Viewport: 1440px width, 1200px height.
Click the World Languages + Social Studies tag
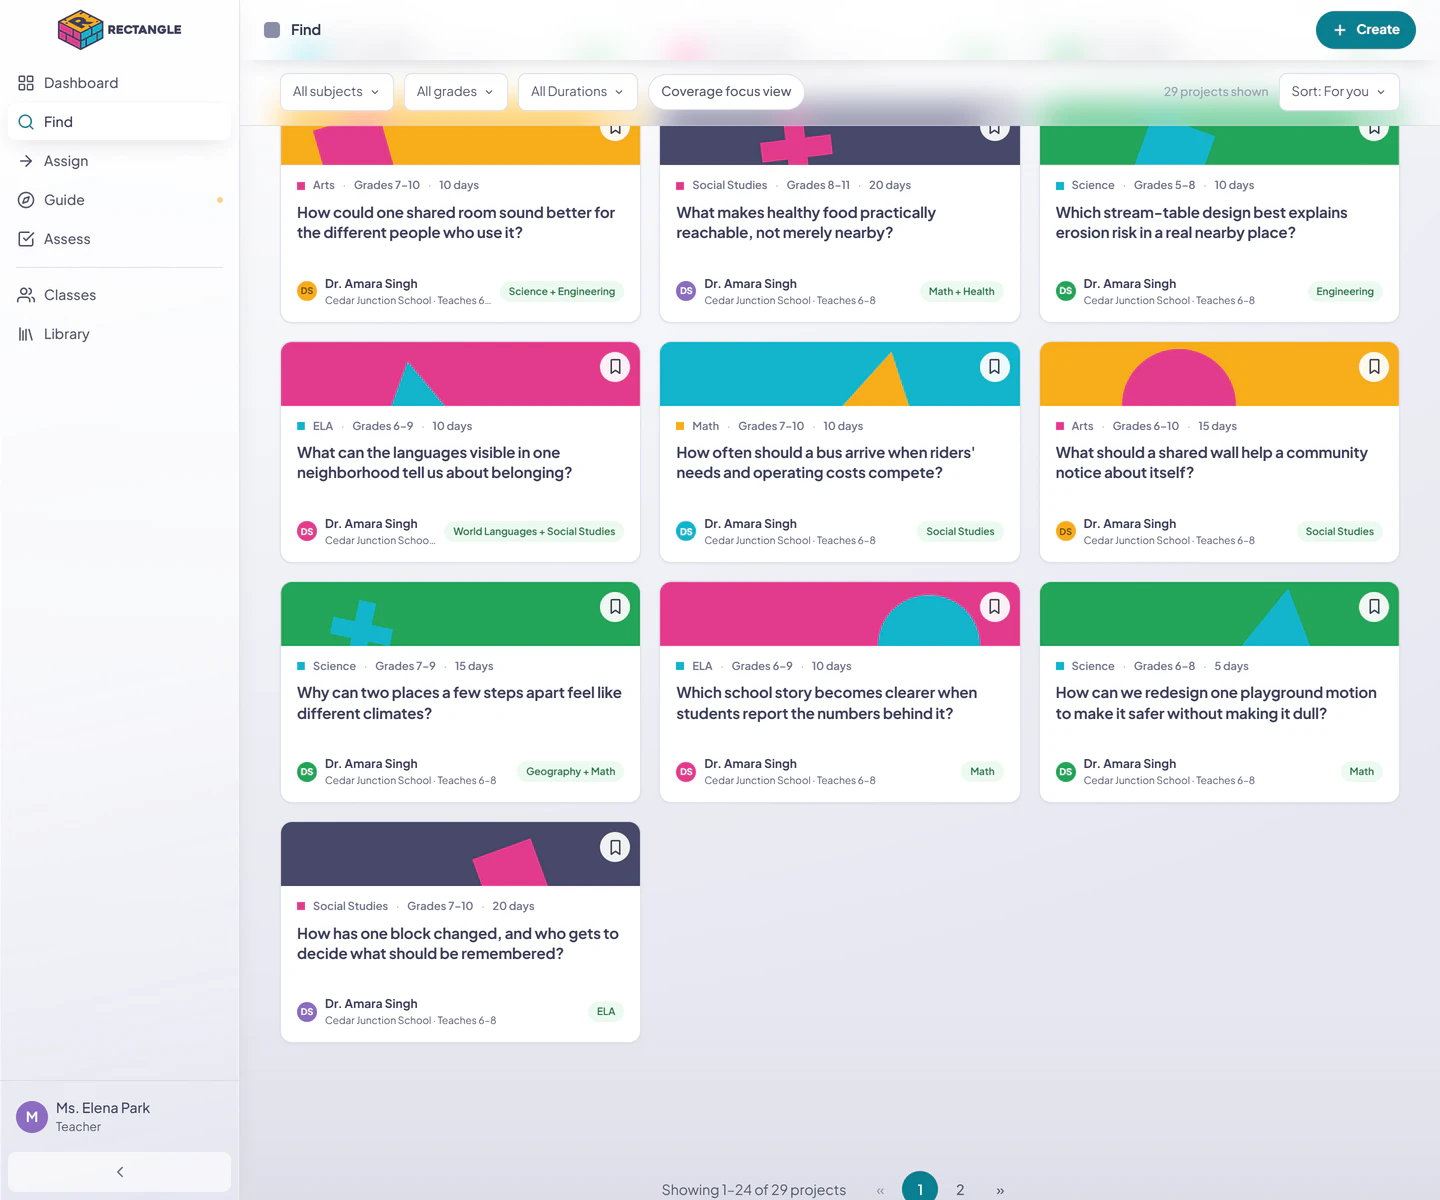(534, 532)
